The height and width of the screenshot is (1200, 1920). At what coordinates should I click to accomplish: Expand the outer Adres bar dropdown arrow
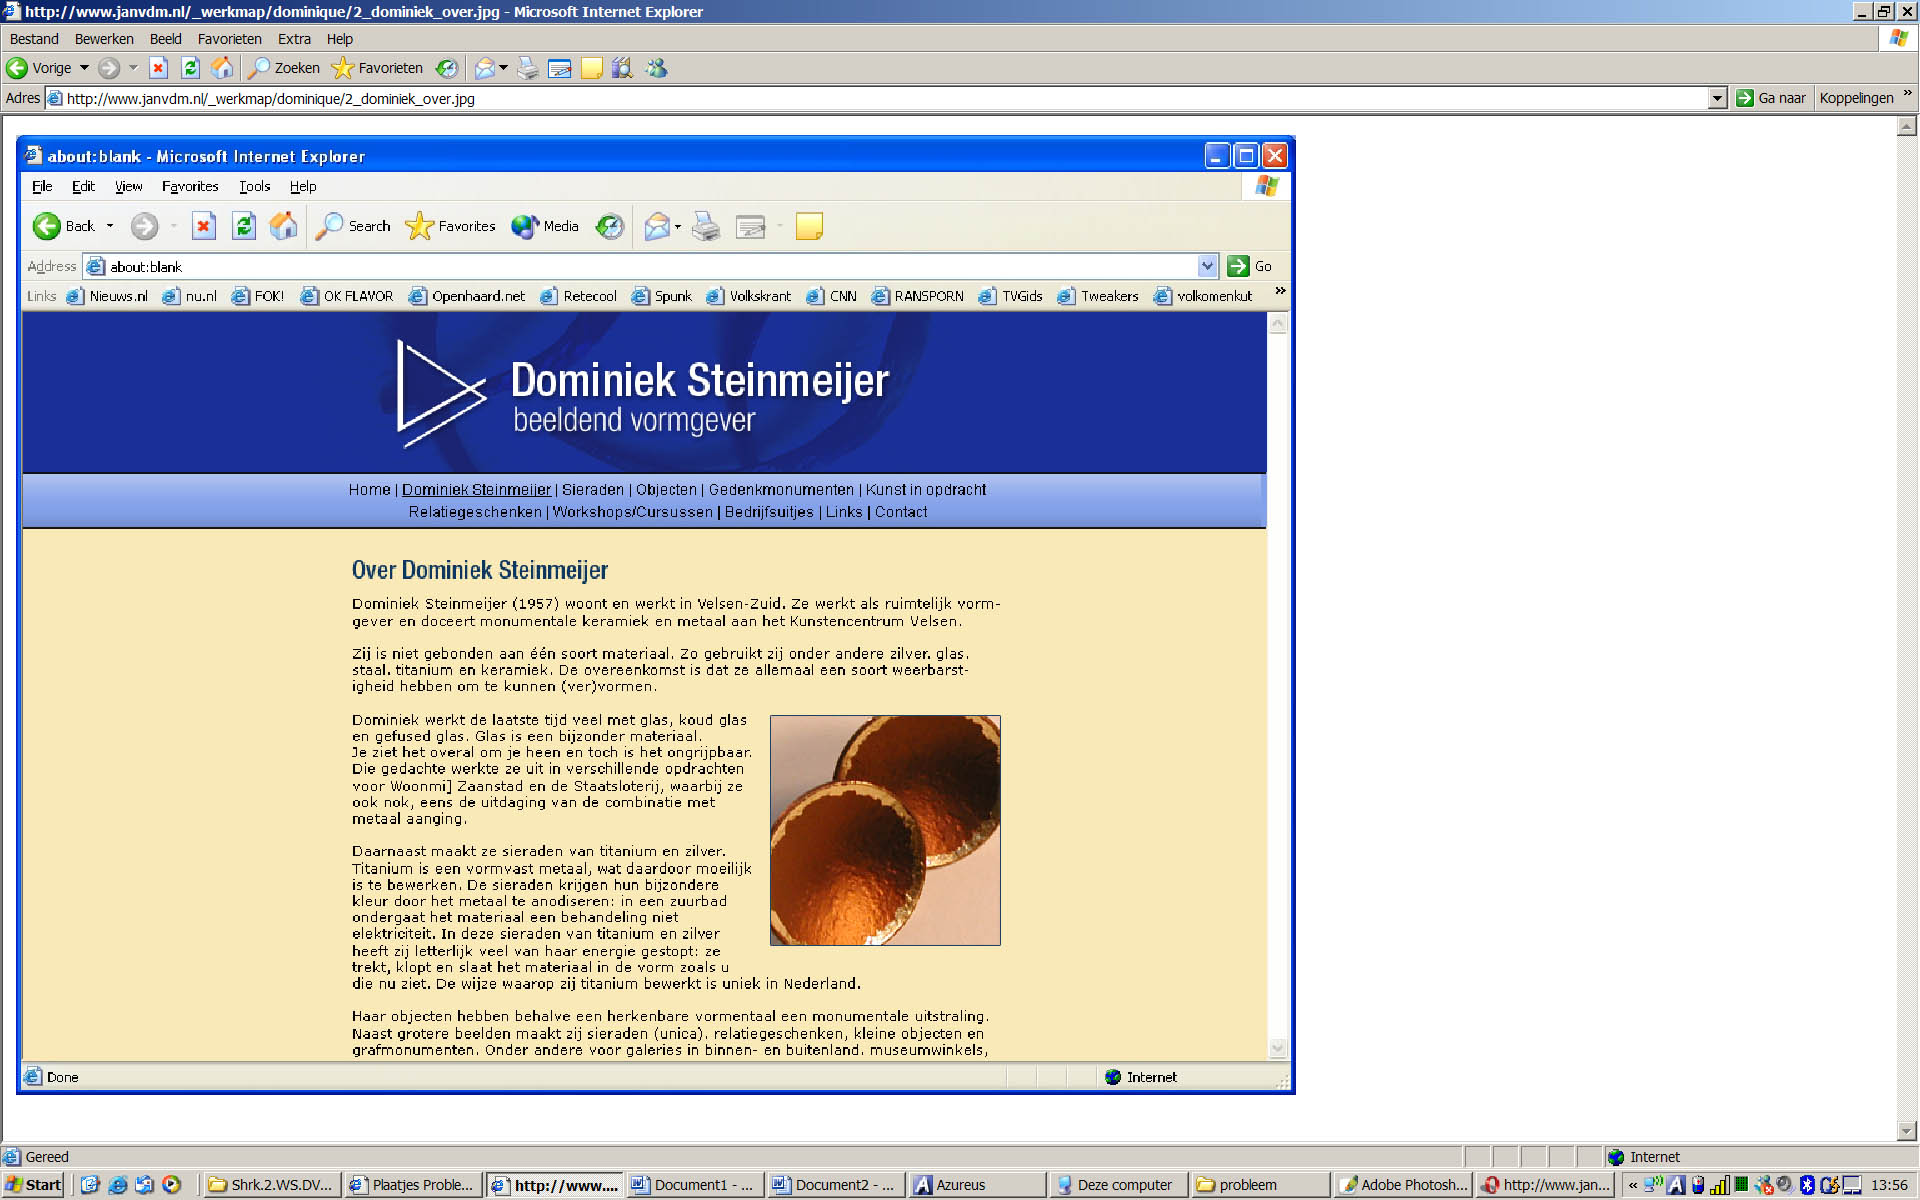coord(1717,98)
